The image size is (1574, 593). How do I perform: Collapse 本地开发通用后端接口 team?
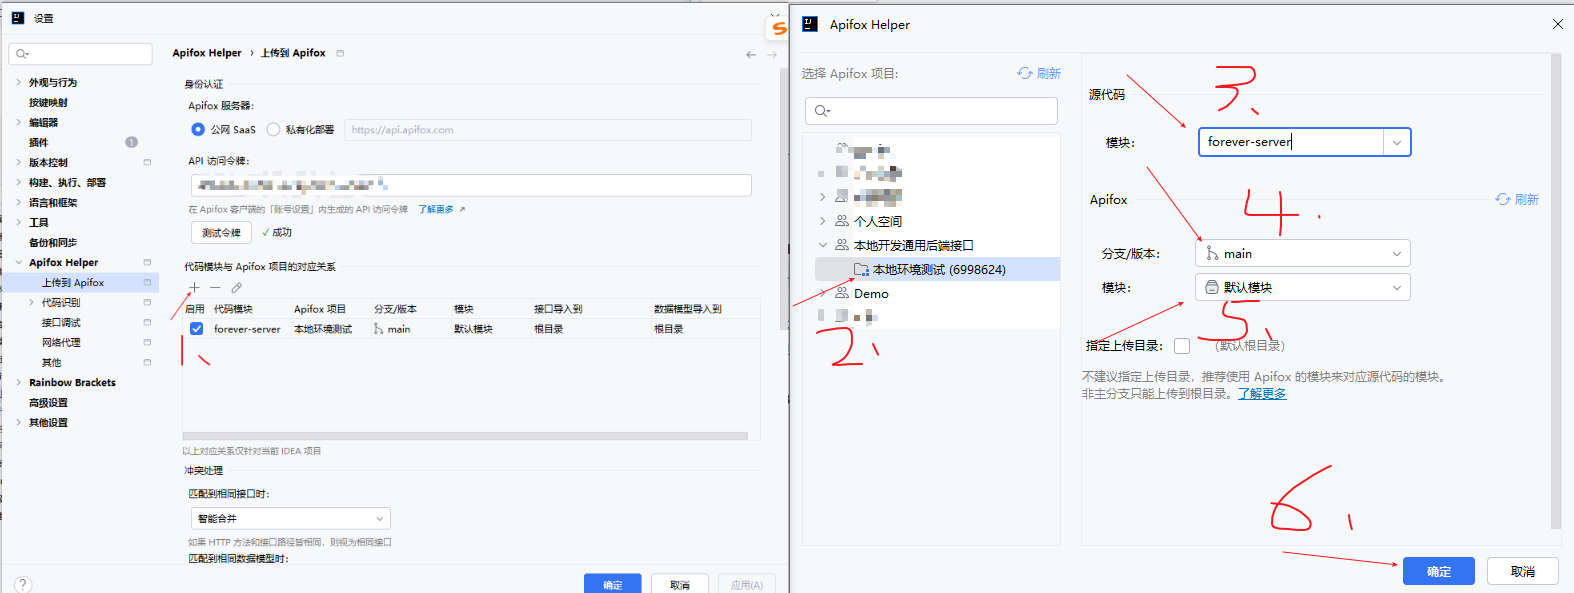tap(823, 245)
